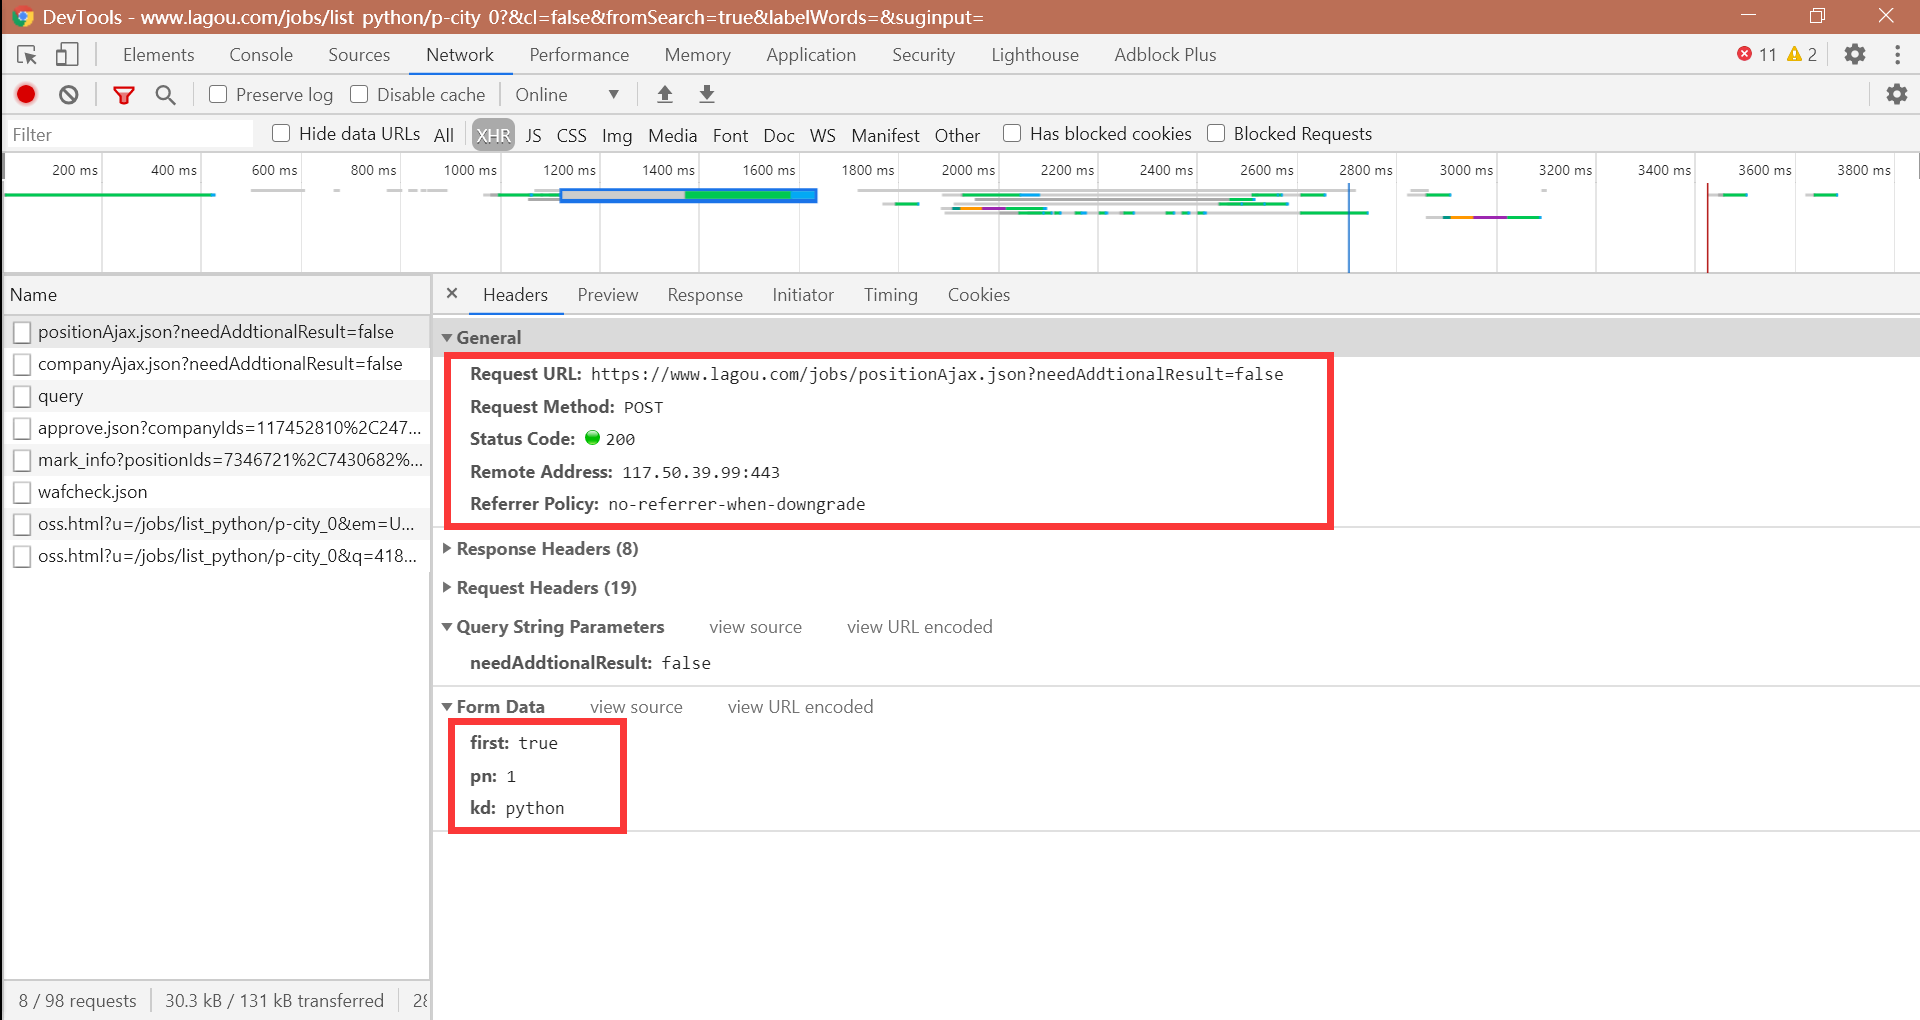
Task: Open the DevTools three-dot customize menu
Action: (1897, 54)
